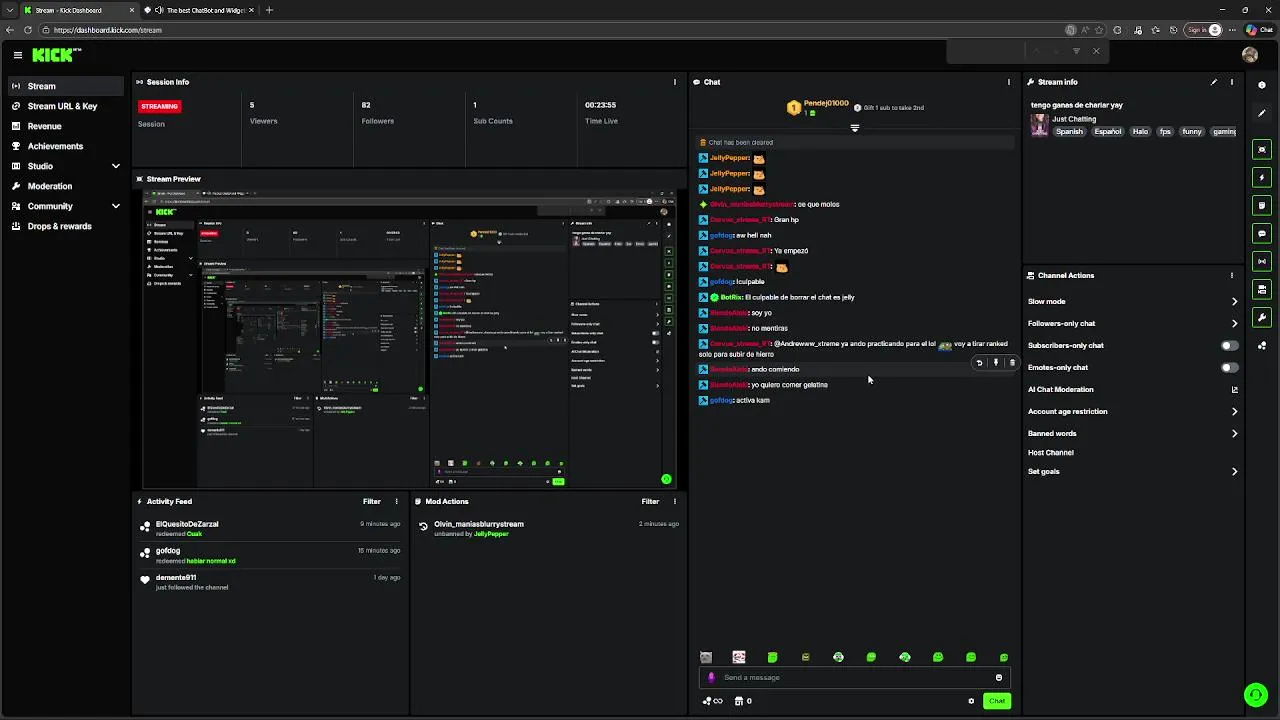Open Set goals options arrow
The image size is (1280, 720).
(1234, 471)
